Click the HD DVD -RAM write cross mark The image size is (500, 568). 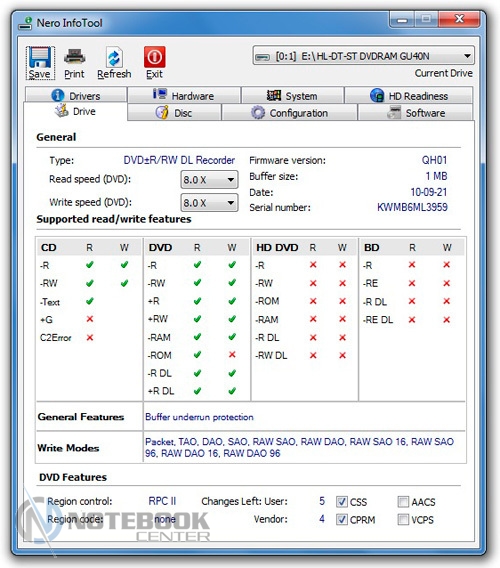click(342, 319)
